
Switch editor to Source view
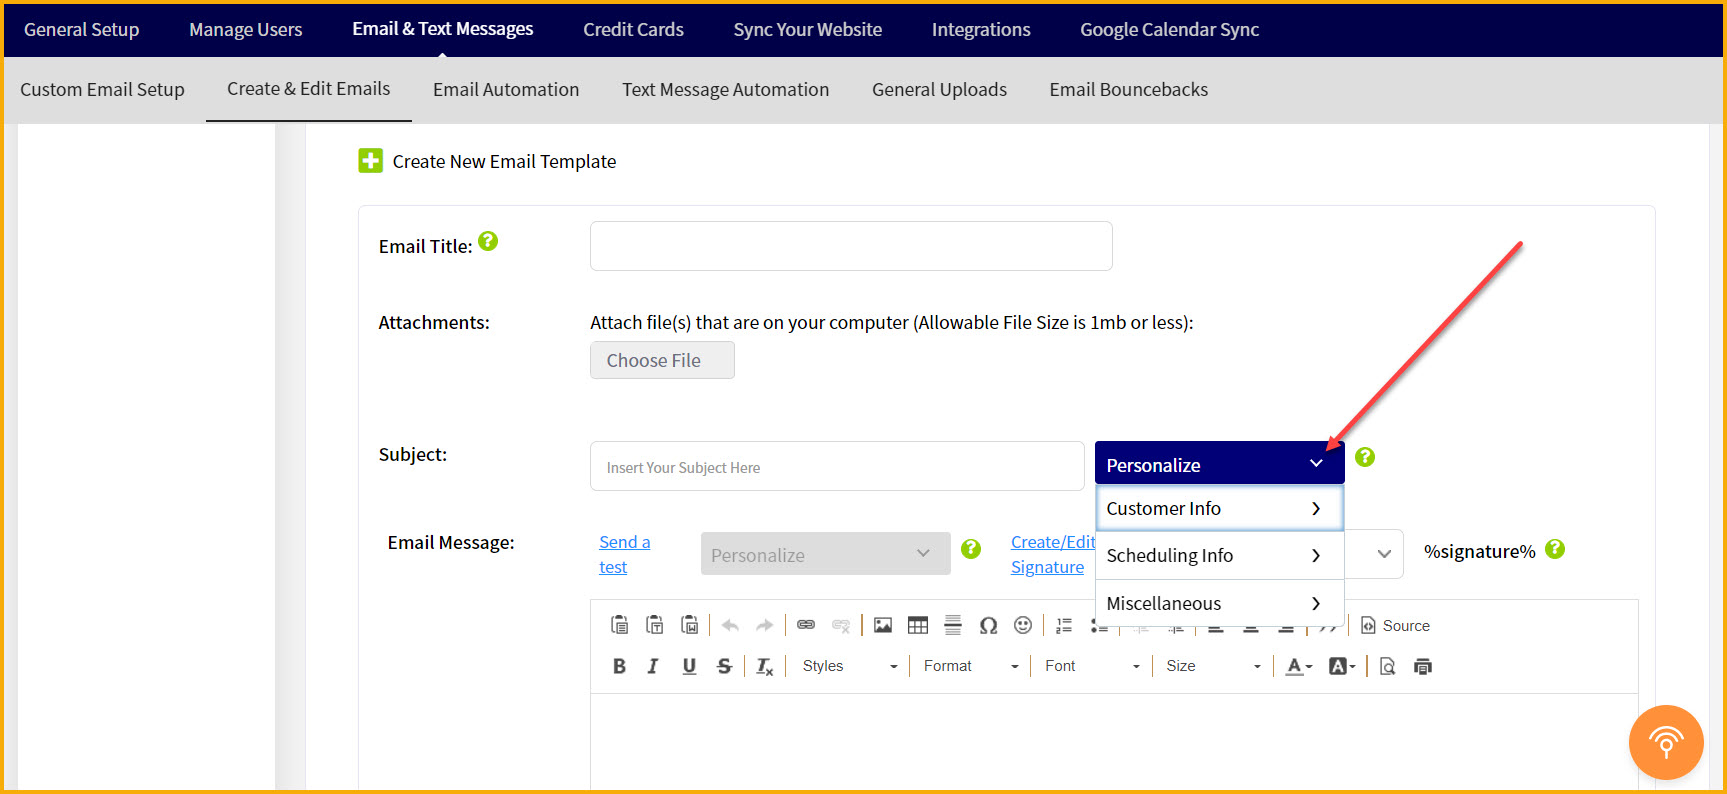tap(1395, 625)
